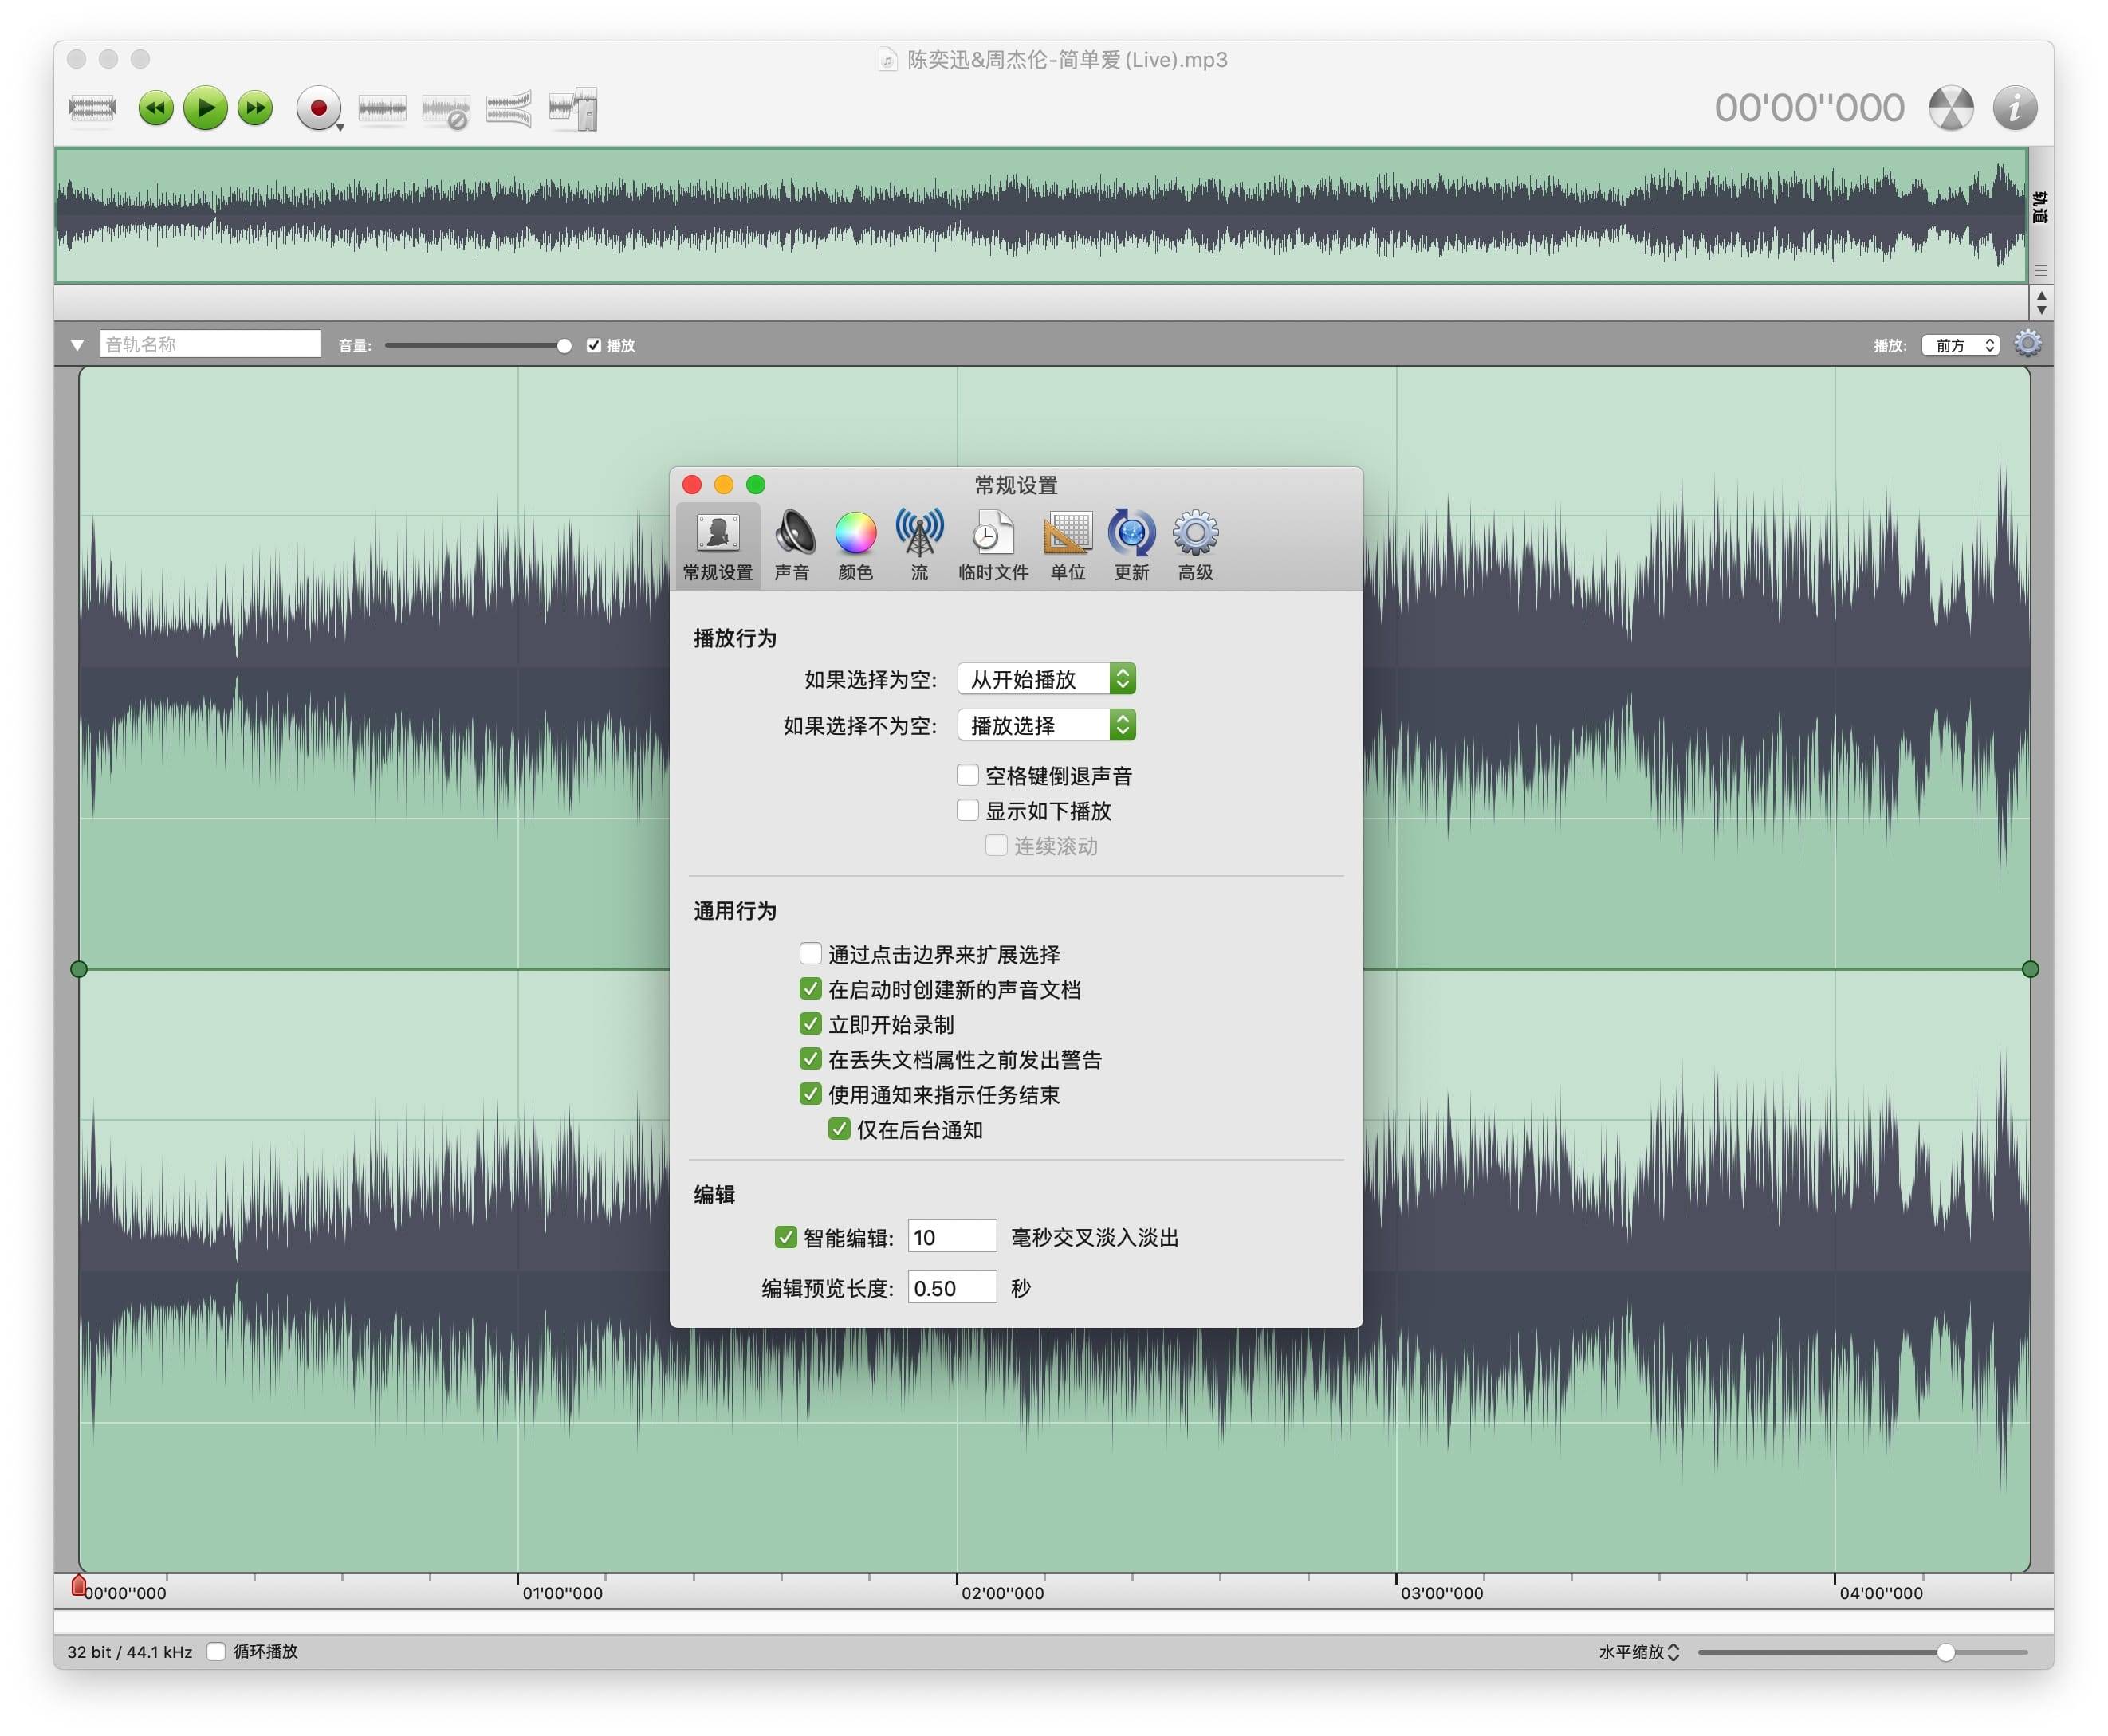The image size is (2108, 1736).
Task: Uncheck the 立即开始录制 option
Action: click(x=811, y=1024)
